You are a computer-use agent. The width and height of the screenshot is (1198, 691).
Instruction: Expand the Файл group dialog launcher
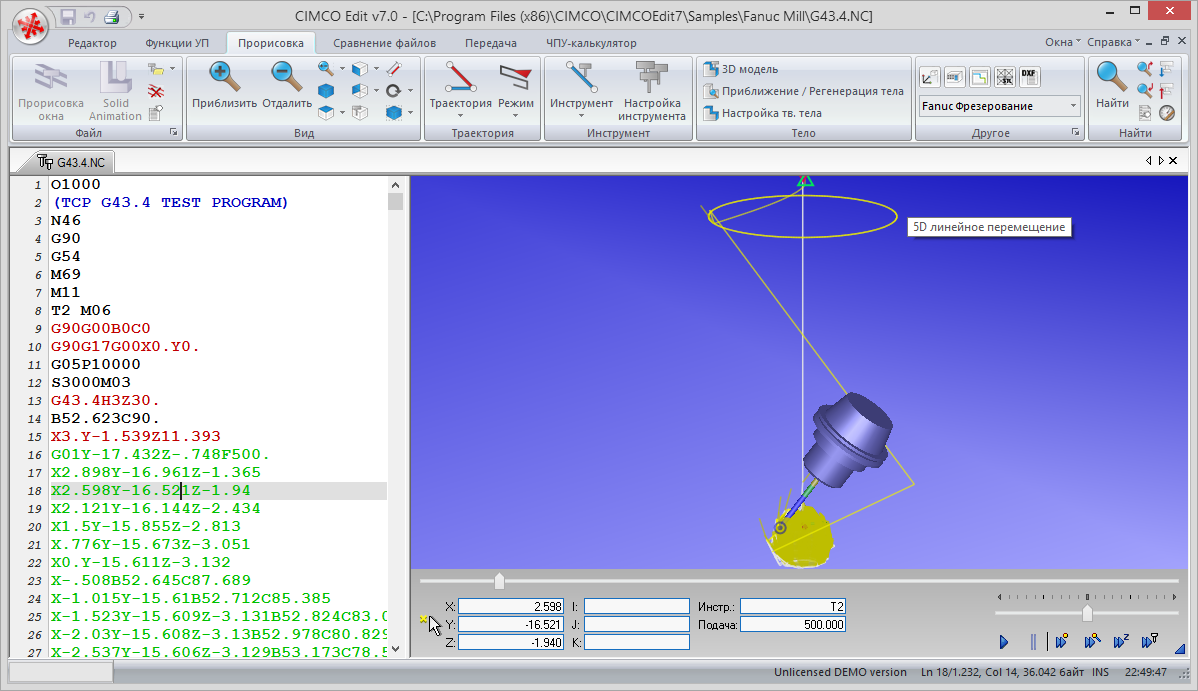(x=173, y=132)
